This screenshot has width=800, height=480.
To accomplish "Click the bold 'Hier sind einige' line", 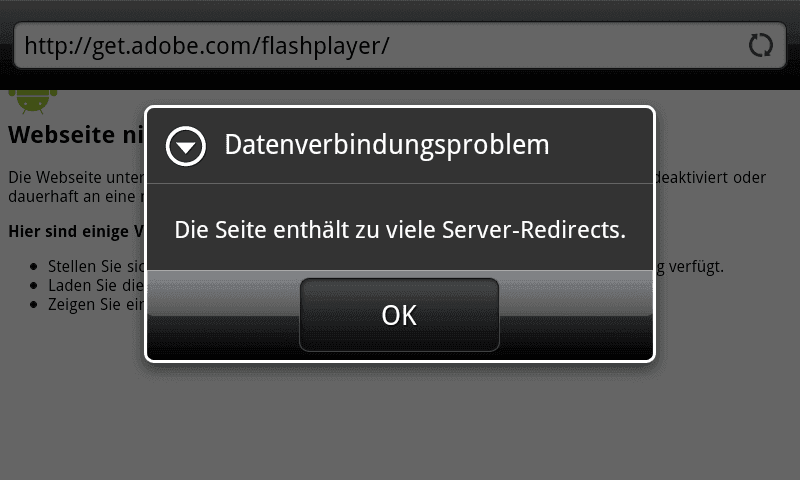I will (77, 232).
